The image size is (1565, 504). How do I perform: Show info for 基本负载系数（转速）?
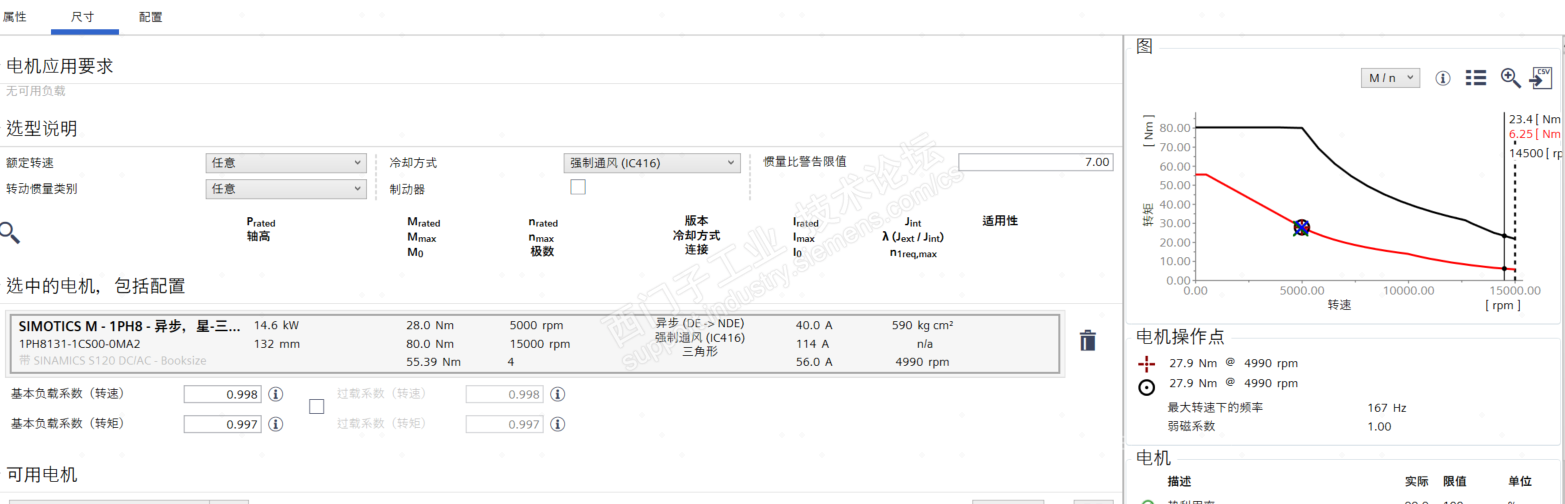click(x=276, y=394)
